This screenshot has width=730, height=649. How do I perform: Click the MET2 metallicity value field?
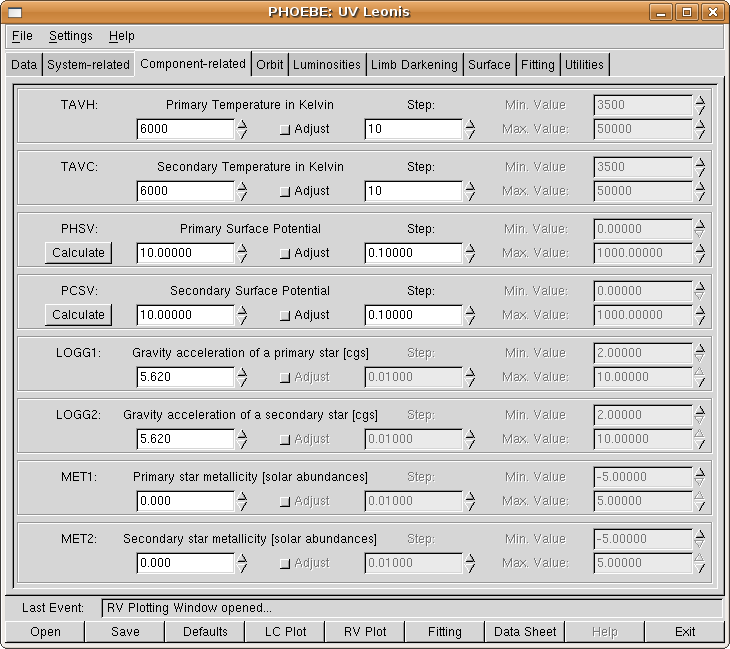185,562
